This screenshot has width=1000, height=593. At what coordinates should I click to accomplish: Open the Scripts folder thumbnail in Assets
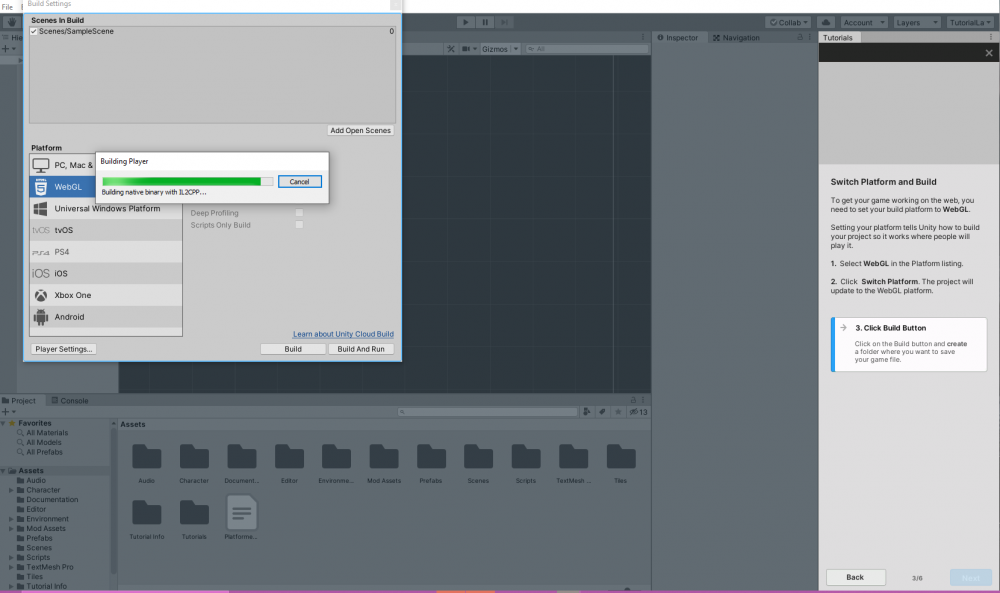pyautogui.click(x=526, y=457)
